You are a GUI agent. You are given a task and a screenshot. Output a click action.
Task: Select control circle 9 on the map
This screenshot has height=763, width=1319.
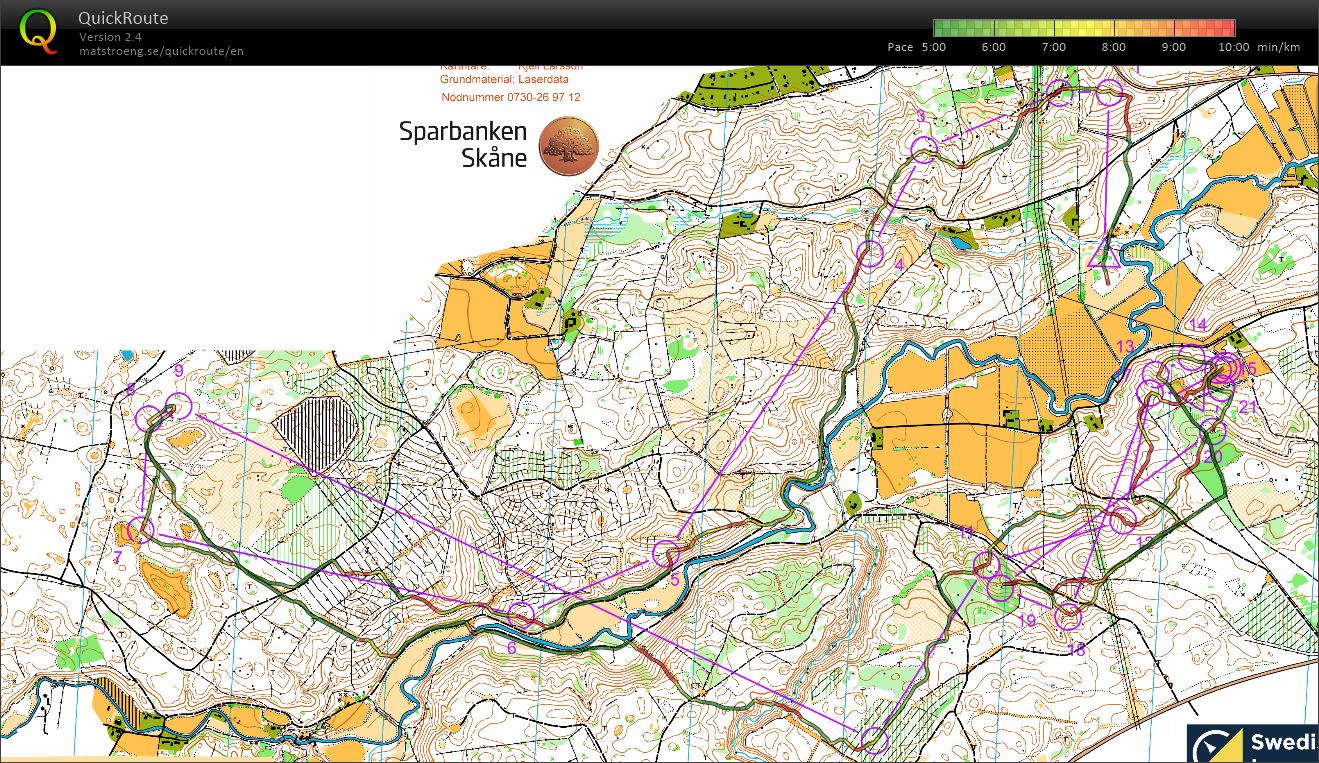click(178, 406)
